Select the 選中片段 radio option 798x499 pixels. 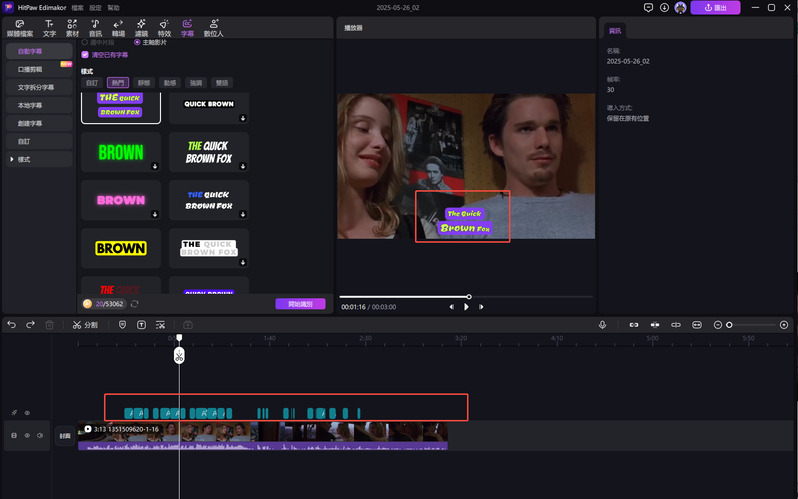pos(85,42)
